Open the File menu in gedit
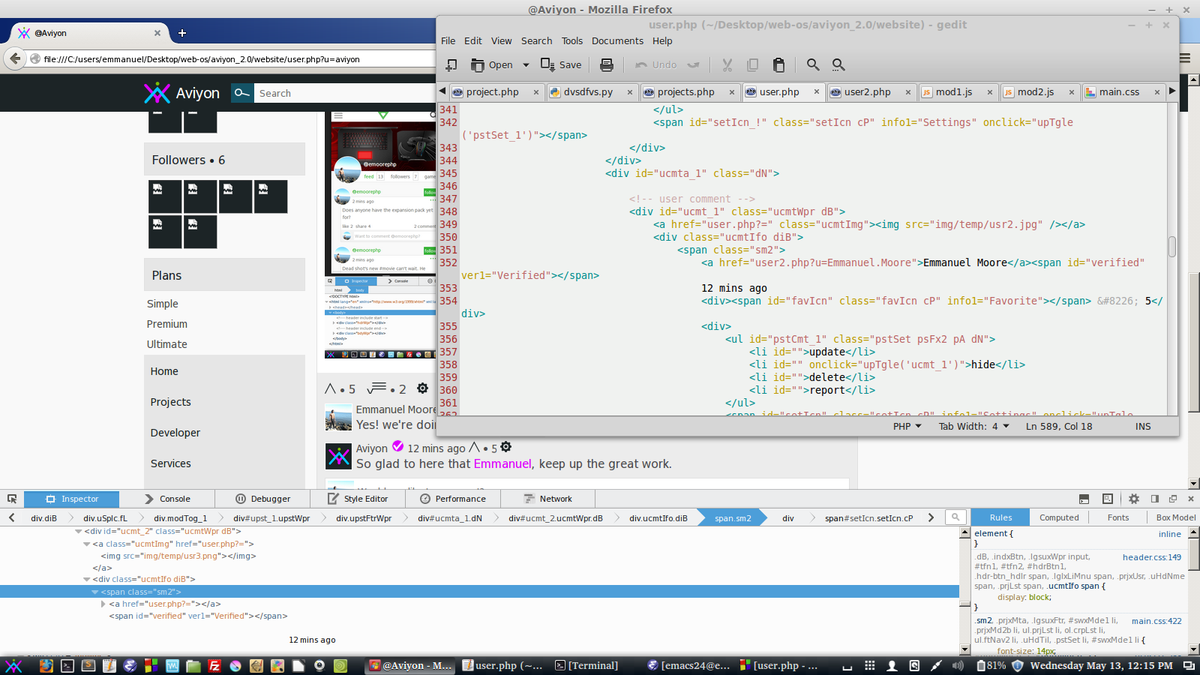Image resolution: width=1200 pixels, height=675 pixels. (x=448, y=41)
